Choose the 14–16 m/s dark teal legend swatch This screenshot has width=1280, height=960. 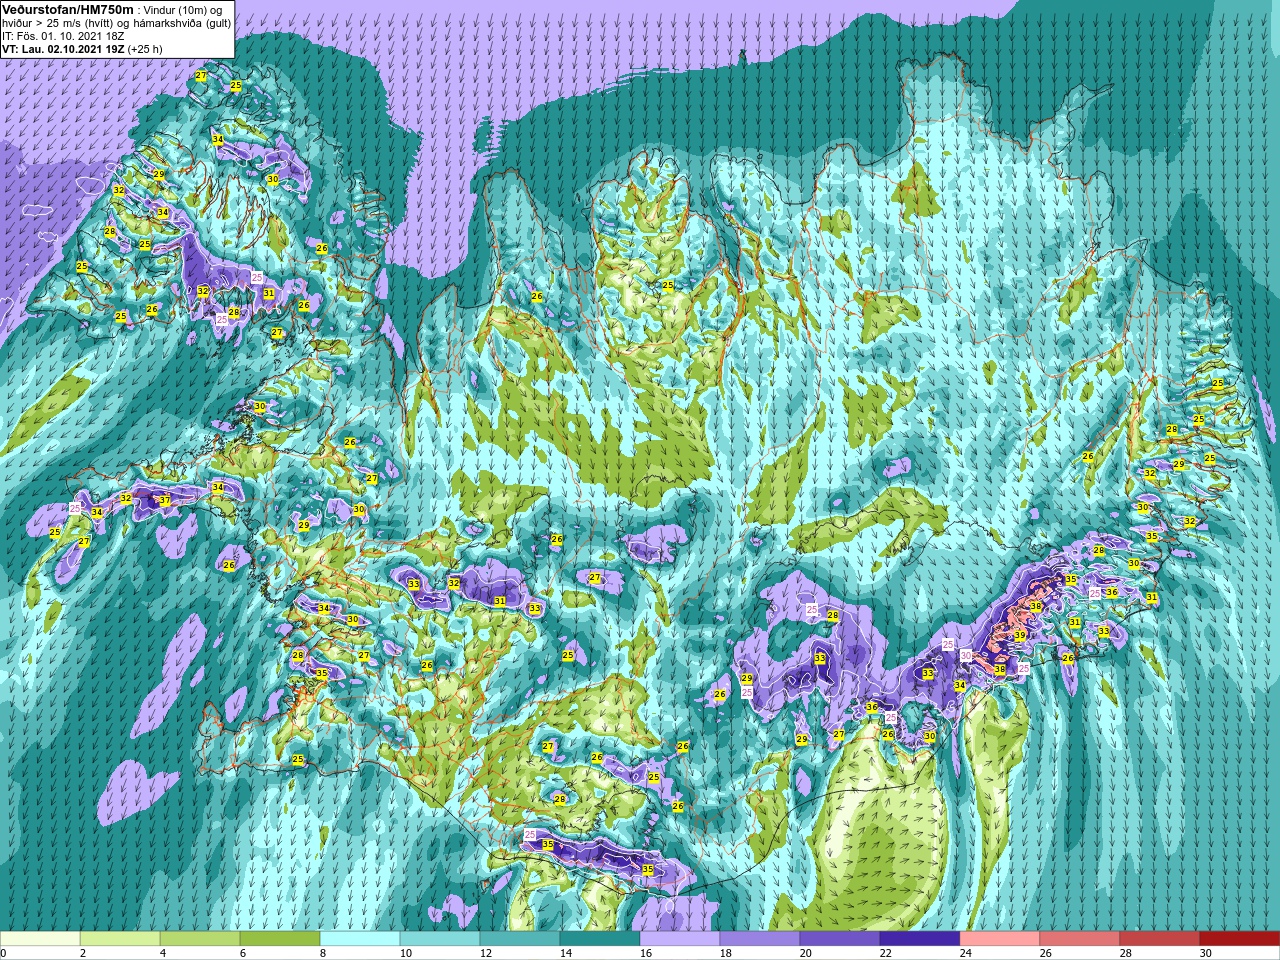[x=600, y=939]
